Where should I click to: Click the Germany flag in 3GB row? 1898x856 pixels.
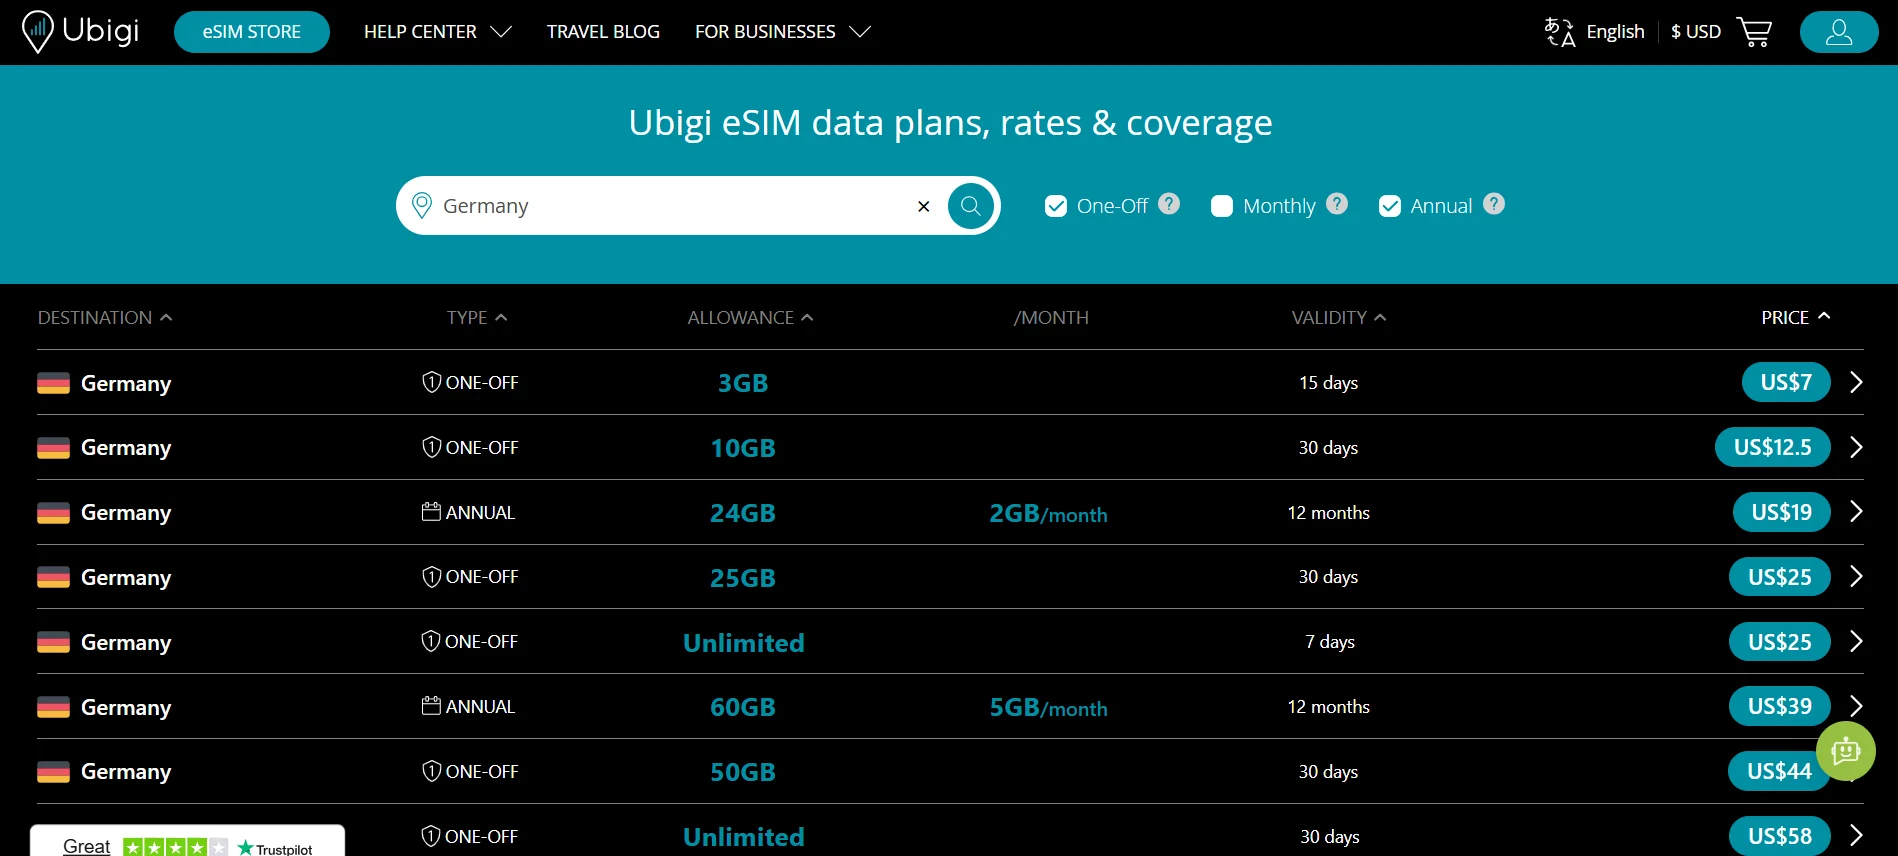click(53, 383)
